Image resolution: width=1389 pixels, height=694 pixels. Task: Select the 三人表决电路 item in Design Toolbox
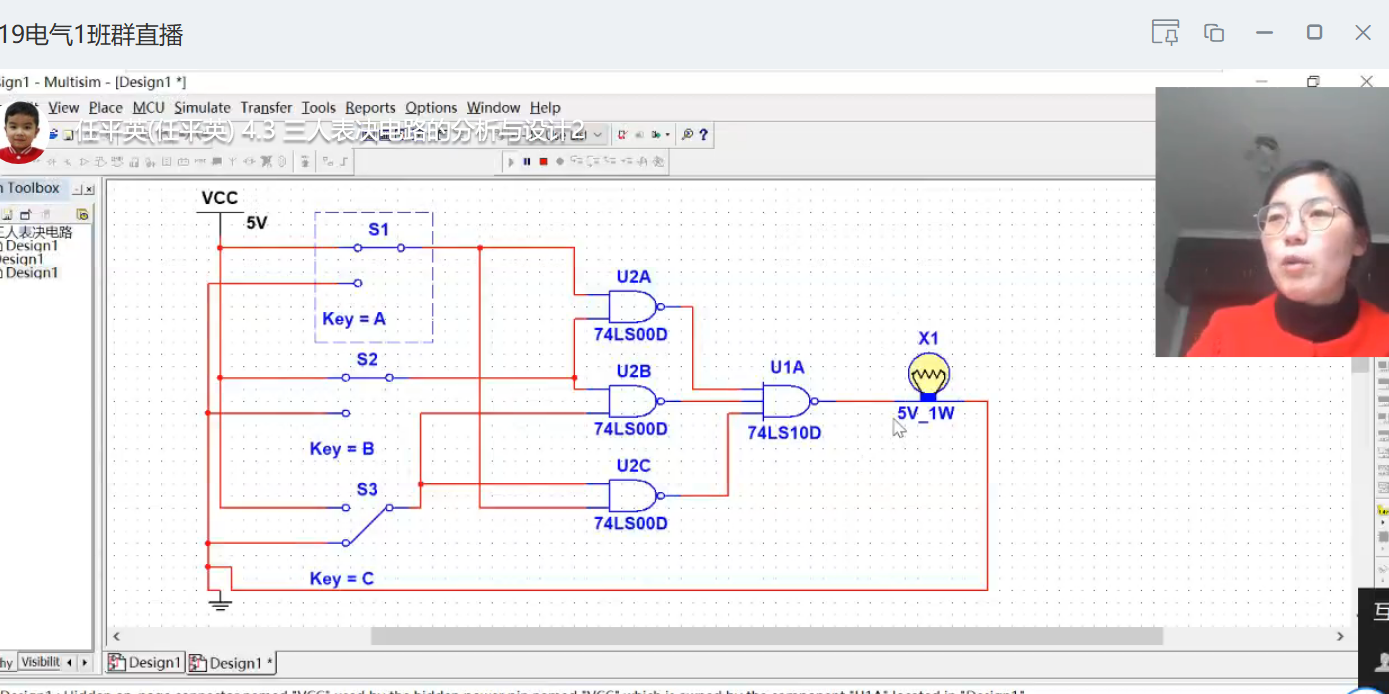38,232
